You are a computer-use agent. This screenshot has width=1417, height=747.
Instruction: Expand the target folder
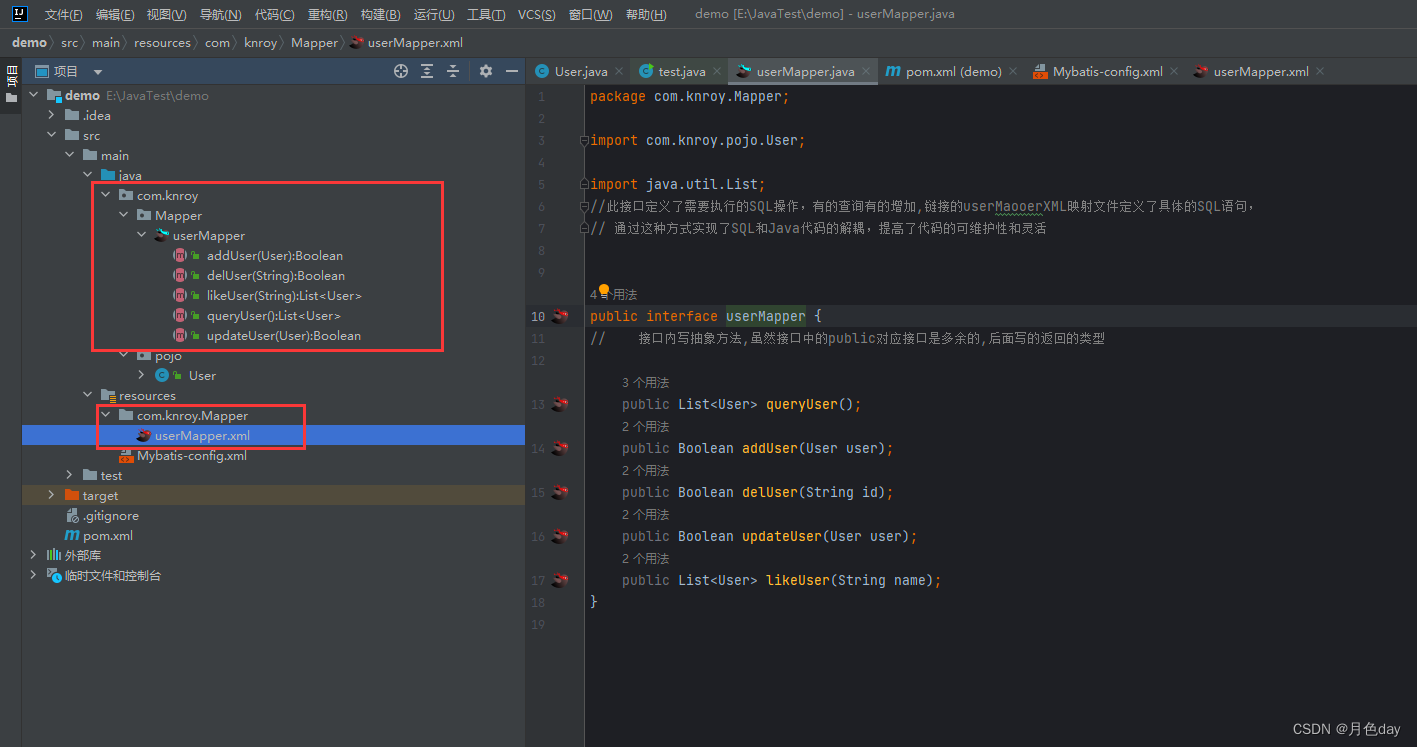[x=52, y=495]
